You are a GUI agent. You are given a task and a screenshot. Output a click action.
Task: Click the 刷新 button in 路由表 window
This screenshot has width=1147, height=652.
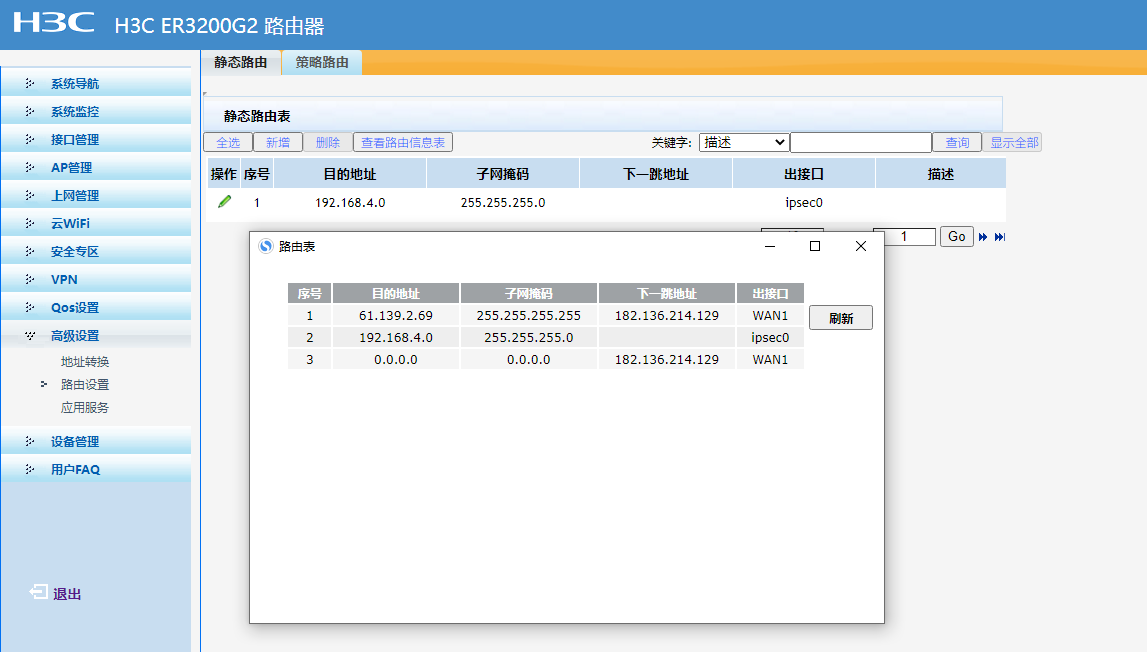841,318
